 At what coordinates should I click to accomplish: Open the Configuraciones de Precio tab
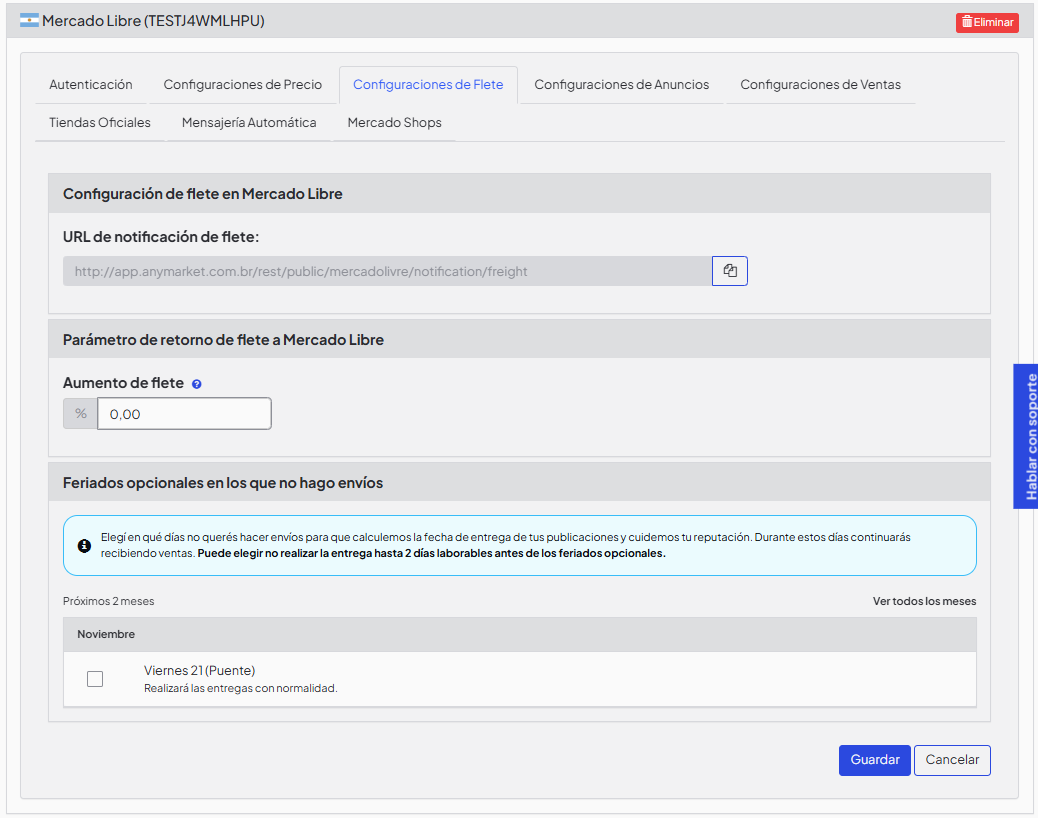[243, 85]
